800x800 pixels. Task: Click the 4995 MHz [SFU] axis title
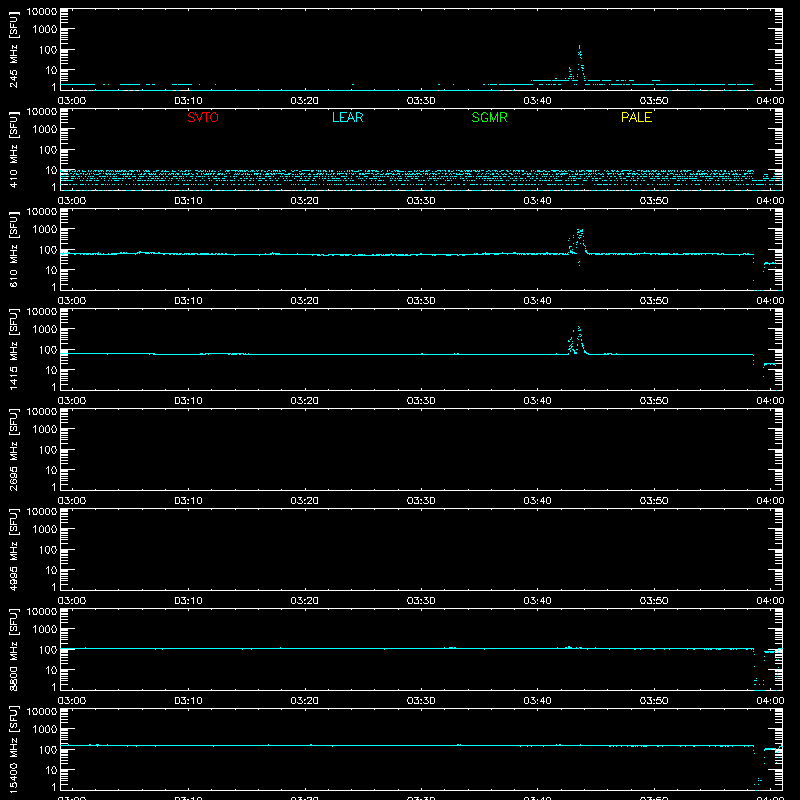click(x=13, y=550)
